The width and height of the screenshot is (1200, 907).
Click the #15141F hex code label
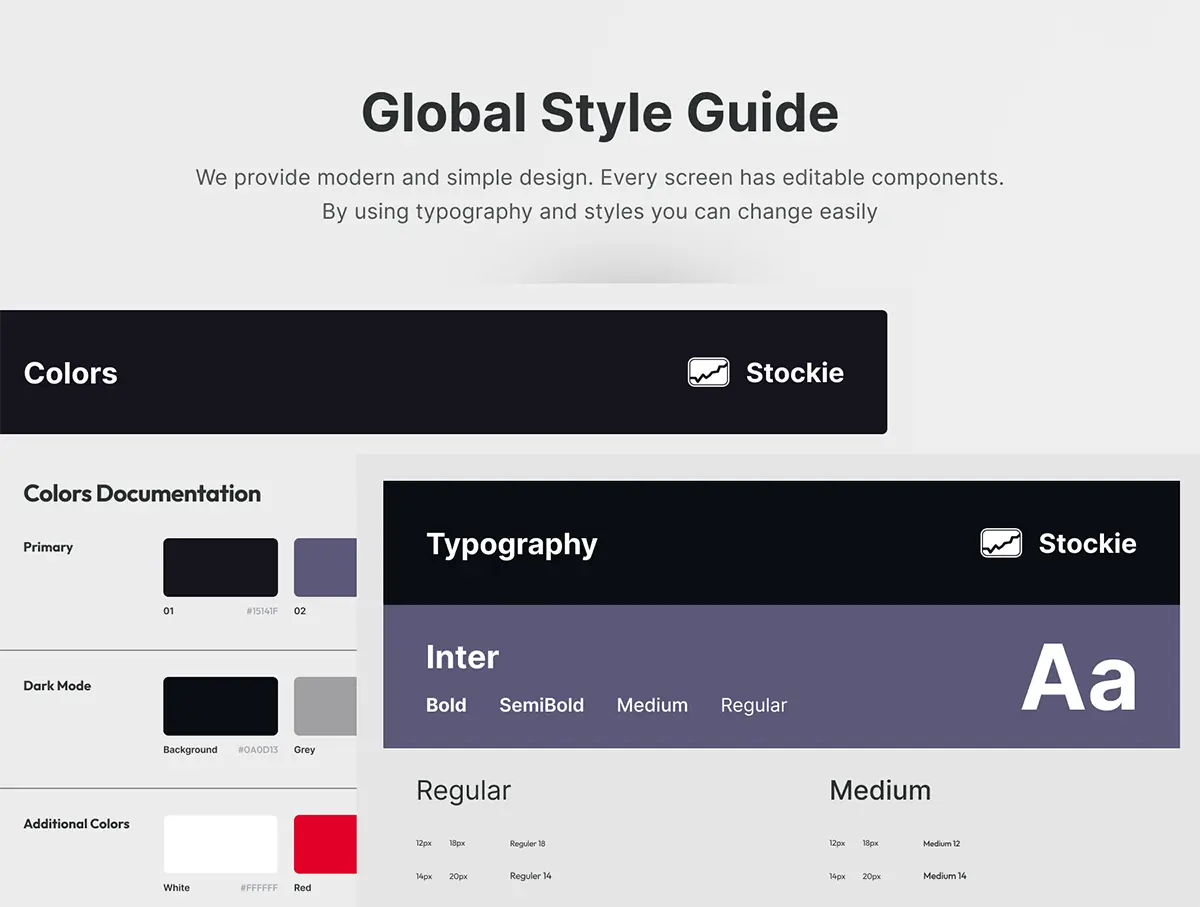[x=262, y=611]
